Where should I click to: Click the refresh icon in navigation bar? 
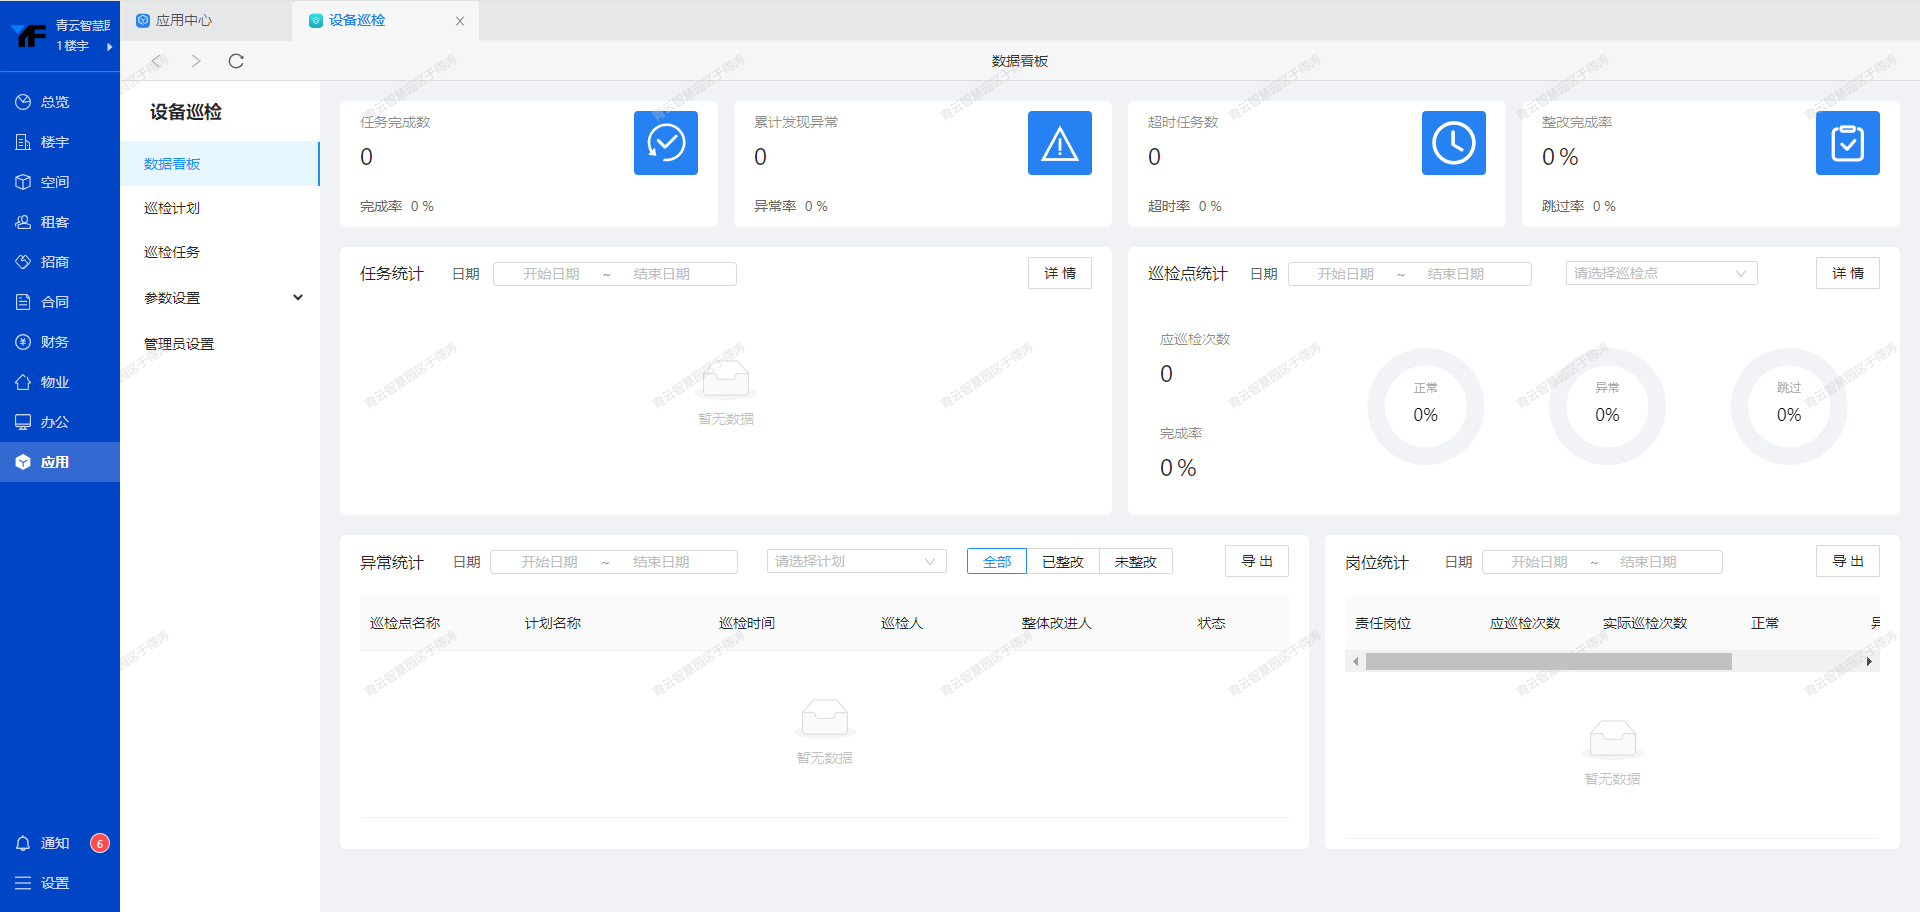click(236, 61)
